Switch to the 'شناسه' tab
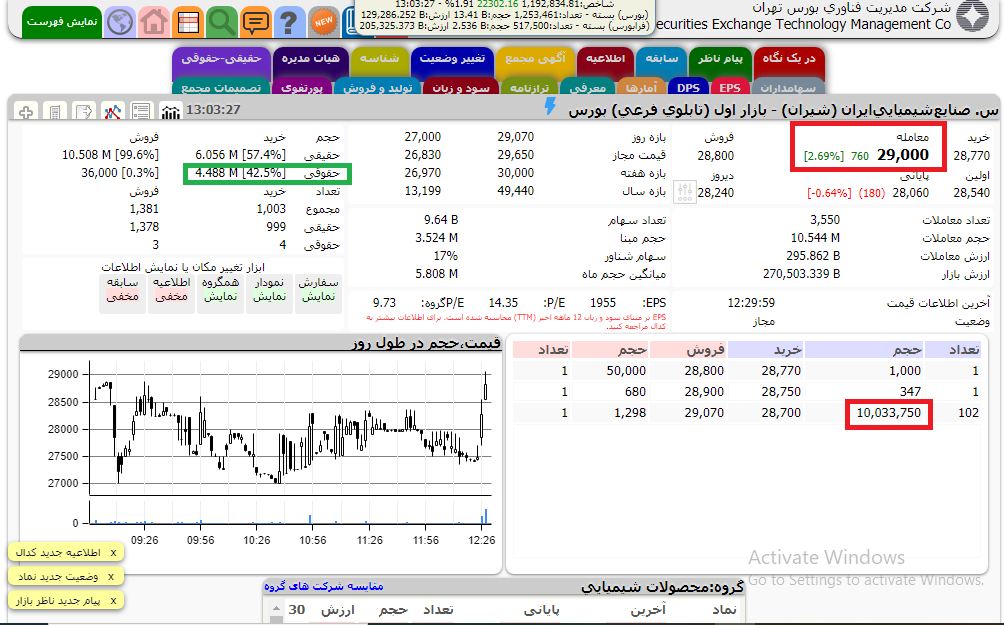1004x625 pixels. point(380,59)
